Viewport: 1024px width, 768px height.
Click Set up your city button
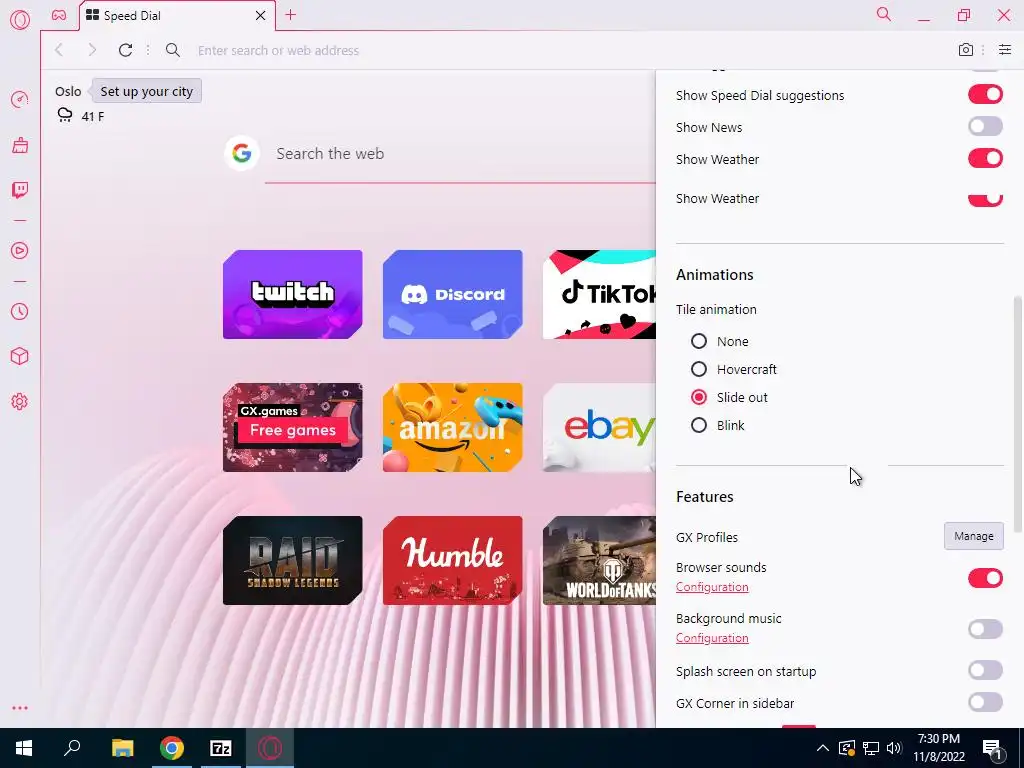pos(147,91)
